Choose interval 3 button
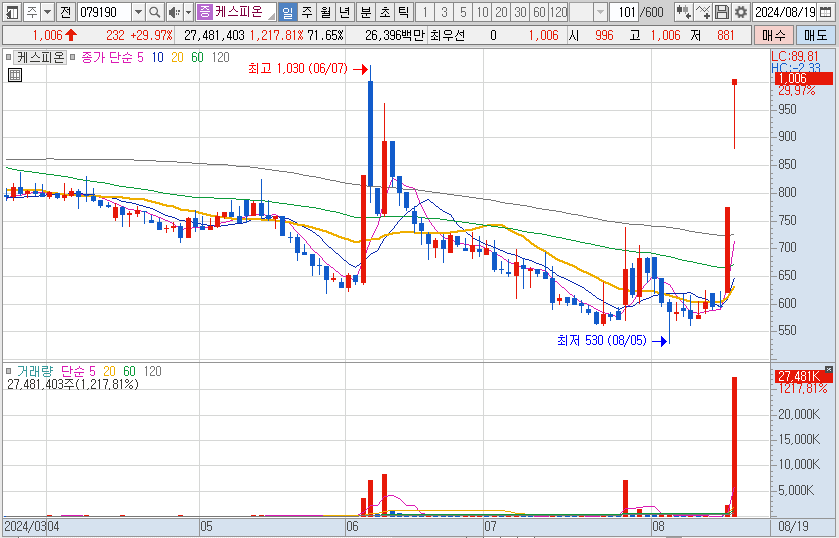 444,11
